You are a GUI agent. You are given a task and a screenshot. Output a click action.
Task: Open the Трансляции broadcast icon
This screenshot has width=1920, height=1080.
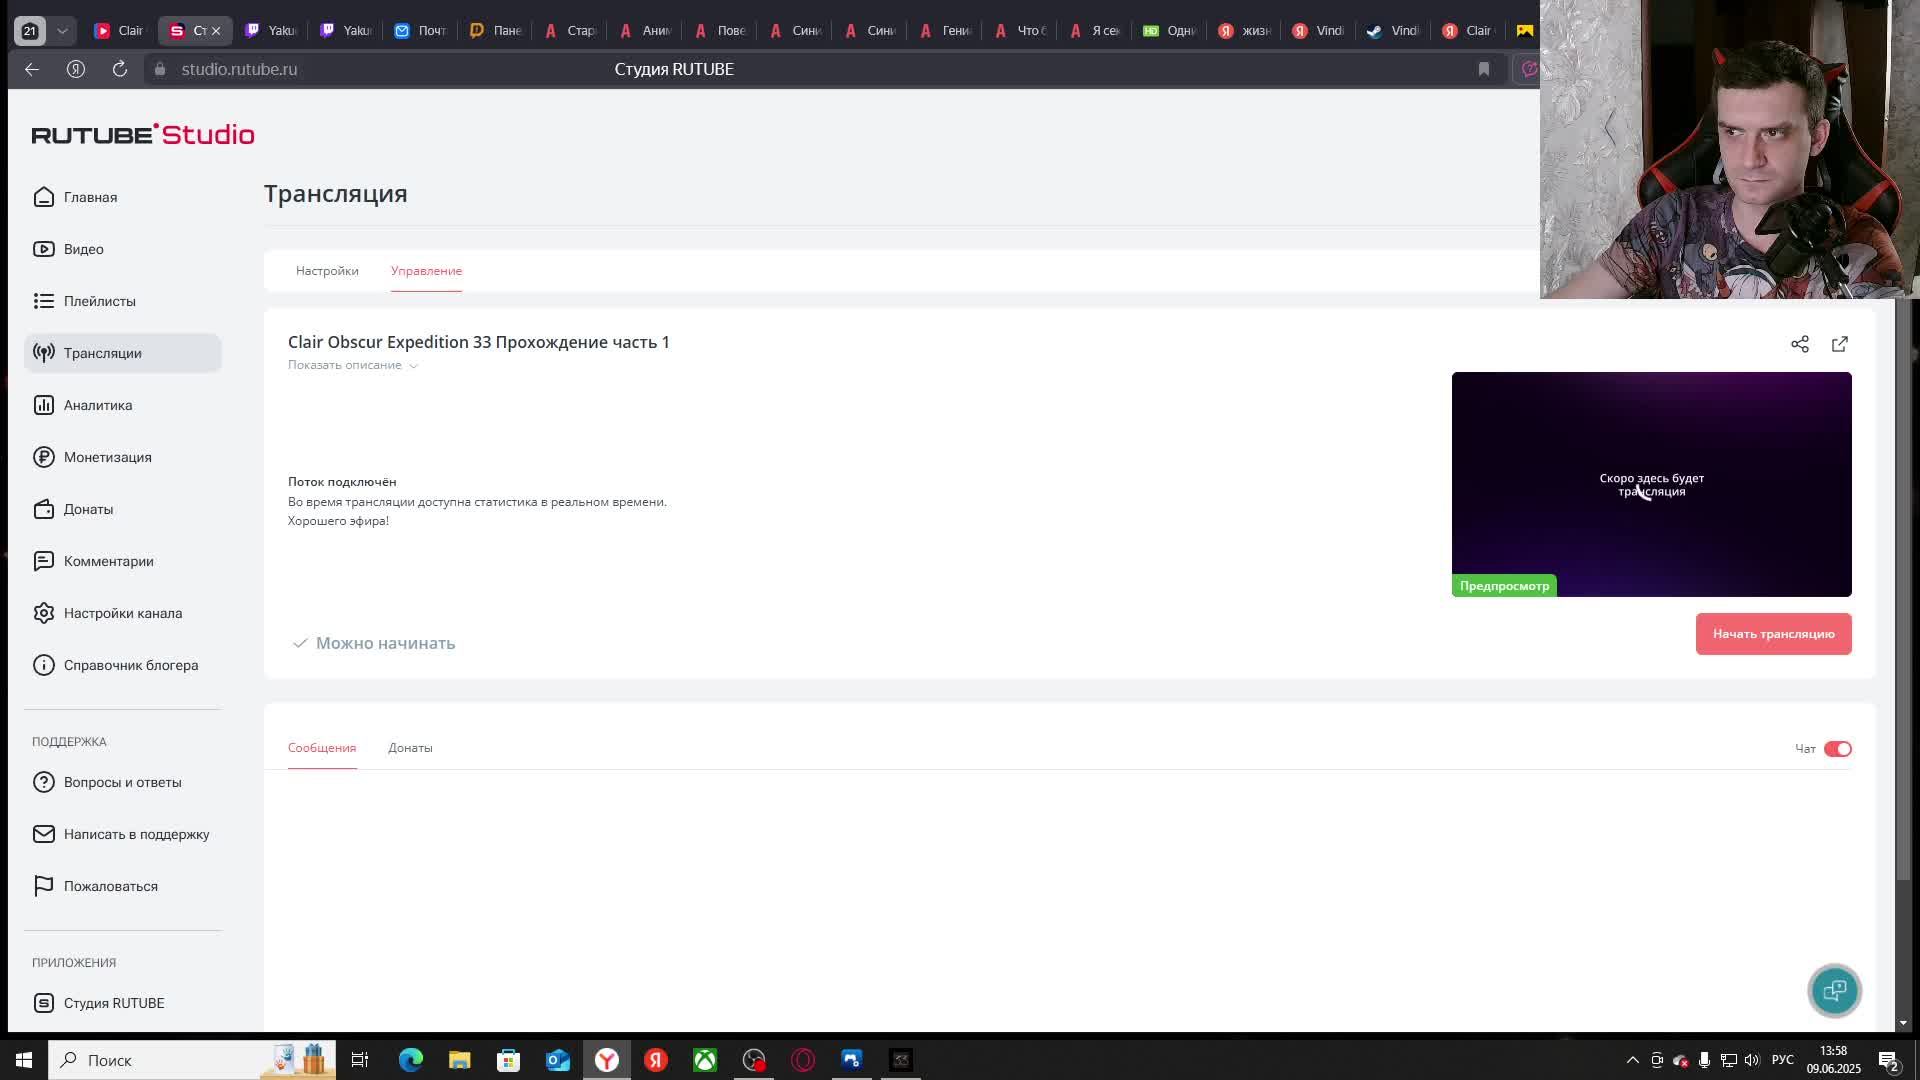point(43,353)
